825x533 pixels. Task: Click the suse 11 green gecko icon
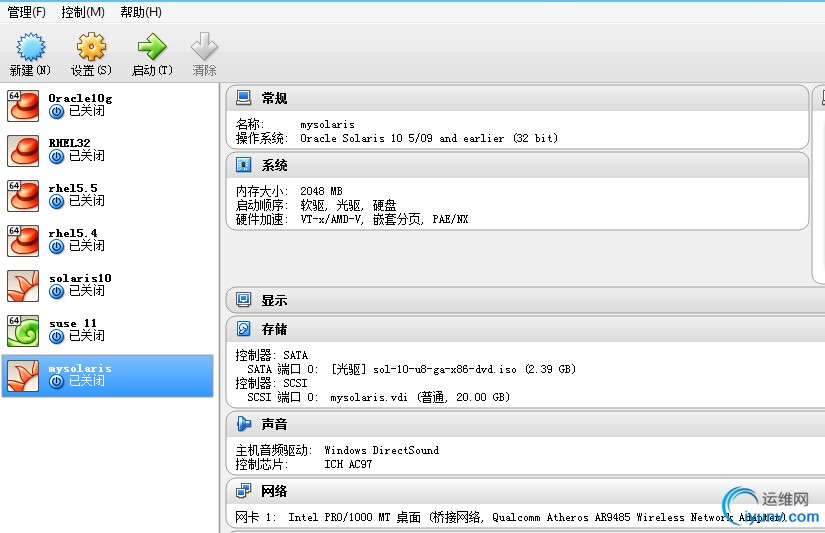point(23,331)
